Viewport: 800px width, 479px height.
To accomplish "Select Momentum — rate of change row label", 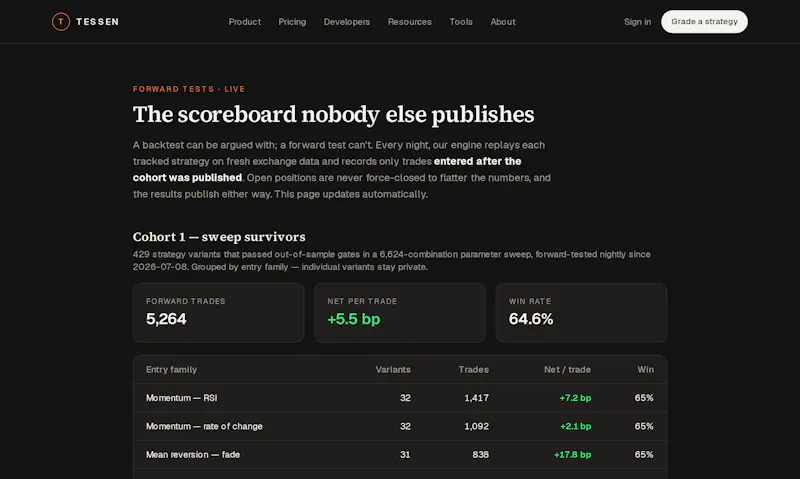I will pos(204,426).
